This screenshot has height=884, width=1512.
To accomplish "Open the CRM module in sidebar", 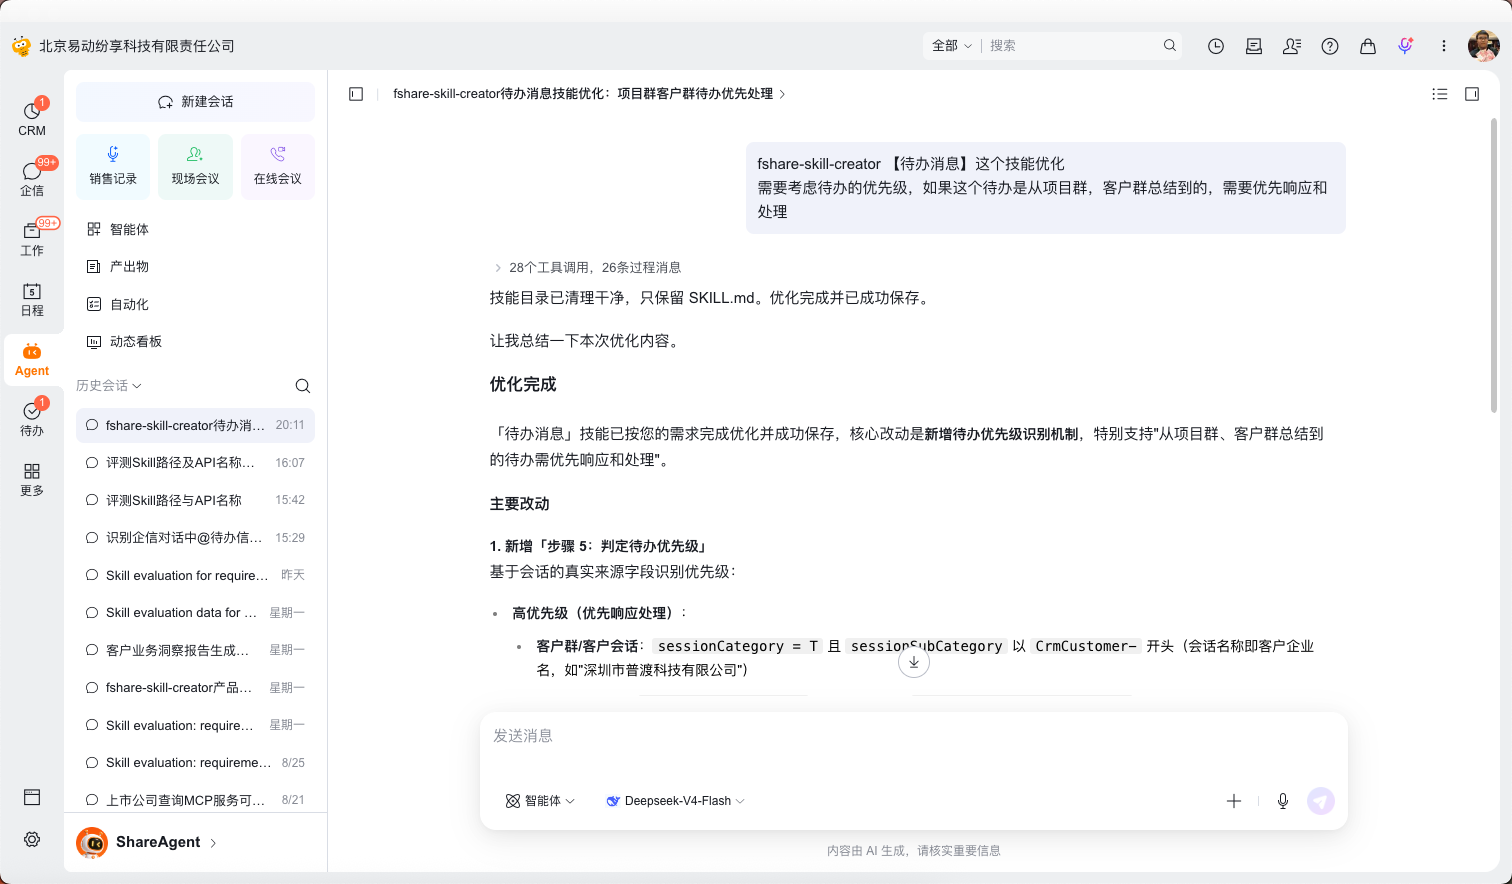I will pyautogui.click(x=32, y=118).
